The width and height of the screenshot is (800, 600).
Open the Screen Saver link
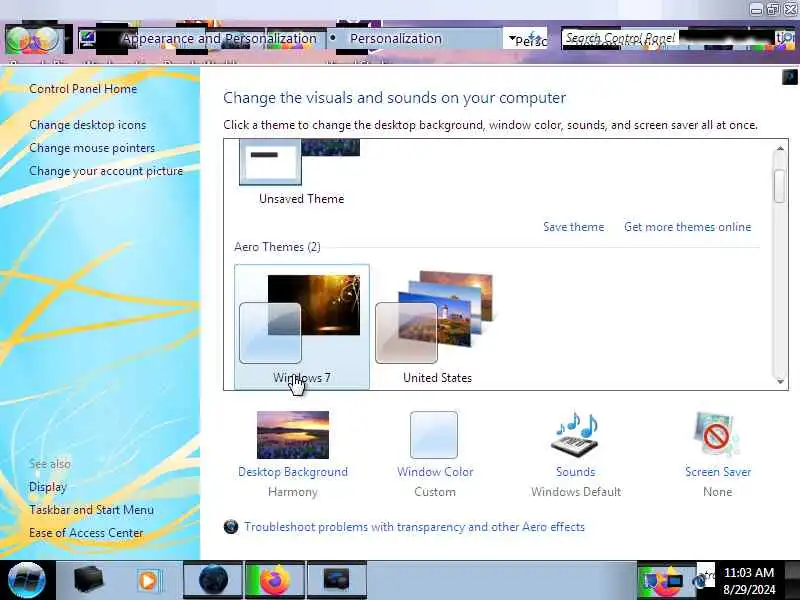pyautogui.click(x=718, y=472)
